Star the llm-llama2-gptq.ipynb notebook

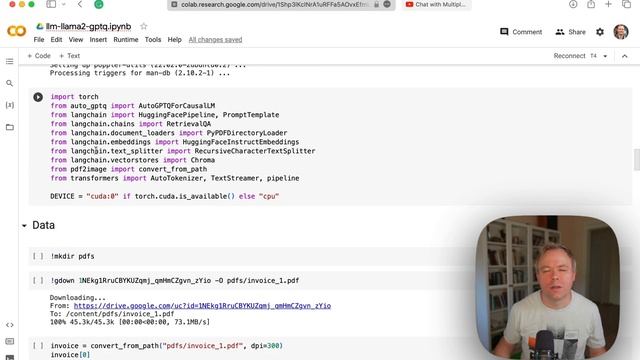point(143,27)
